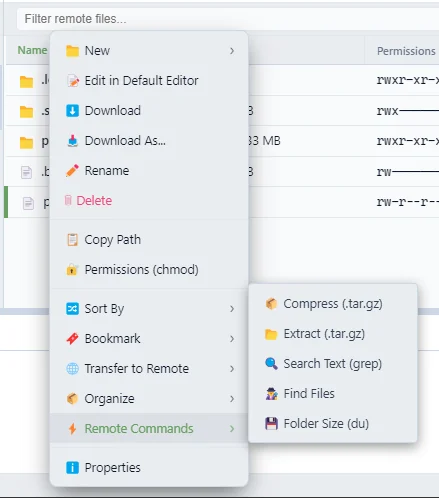Choose Download As... option
The height and width of the screenshot is (498, 439).
(149, 141)
